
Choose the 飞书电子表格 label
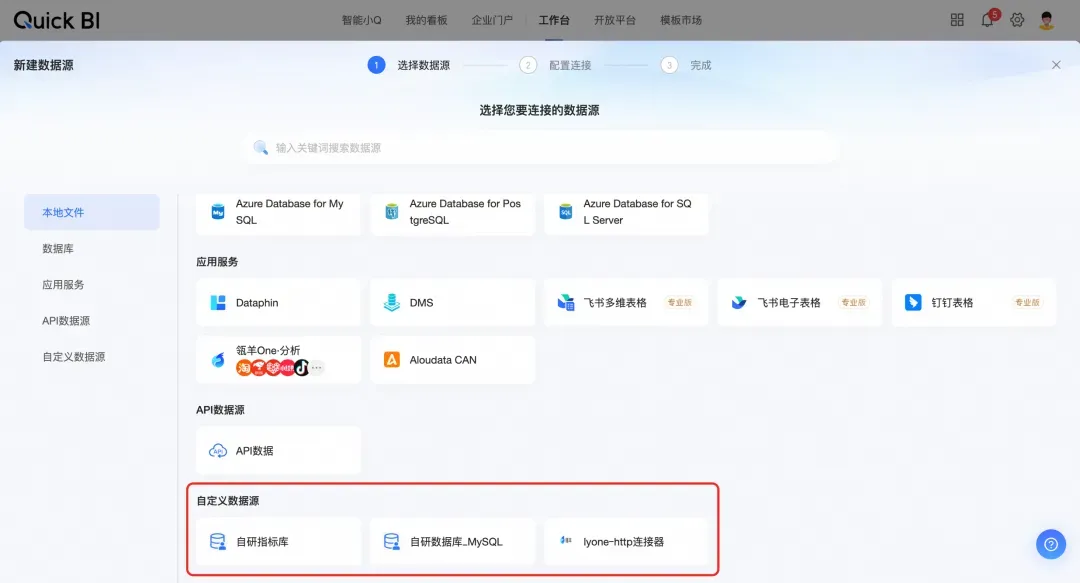click(789, 303)
